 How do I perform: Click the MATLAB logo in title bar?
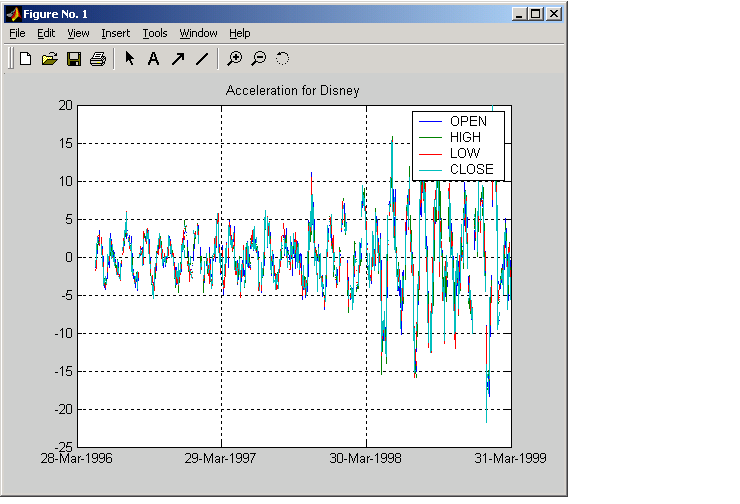coord(13,14)
